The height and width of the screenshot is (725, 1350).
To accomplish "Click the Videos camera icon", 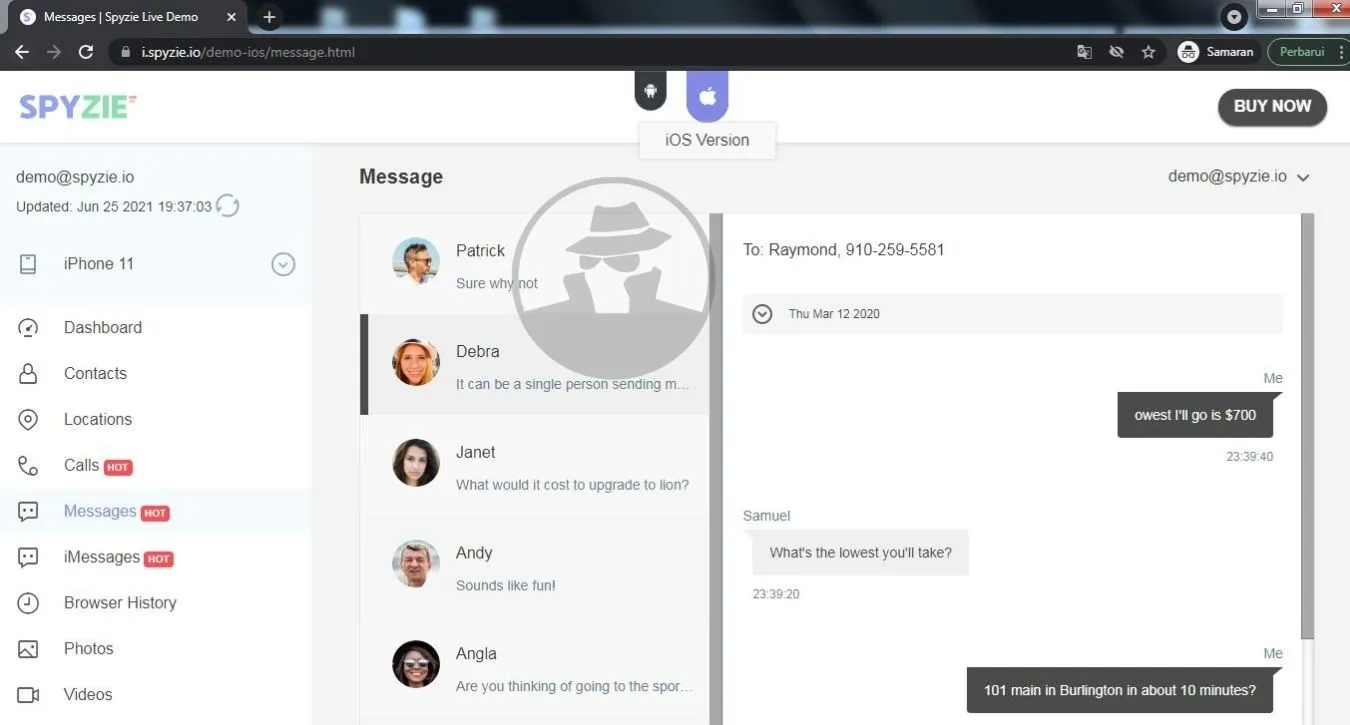I will click(x=28, y=695).
